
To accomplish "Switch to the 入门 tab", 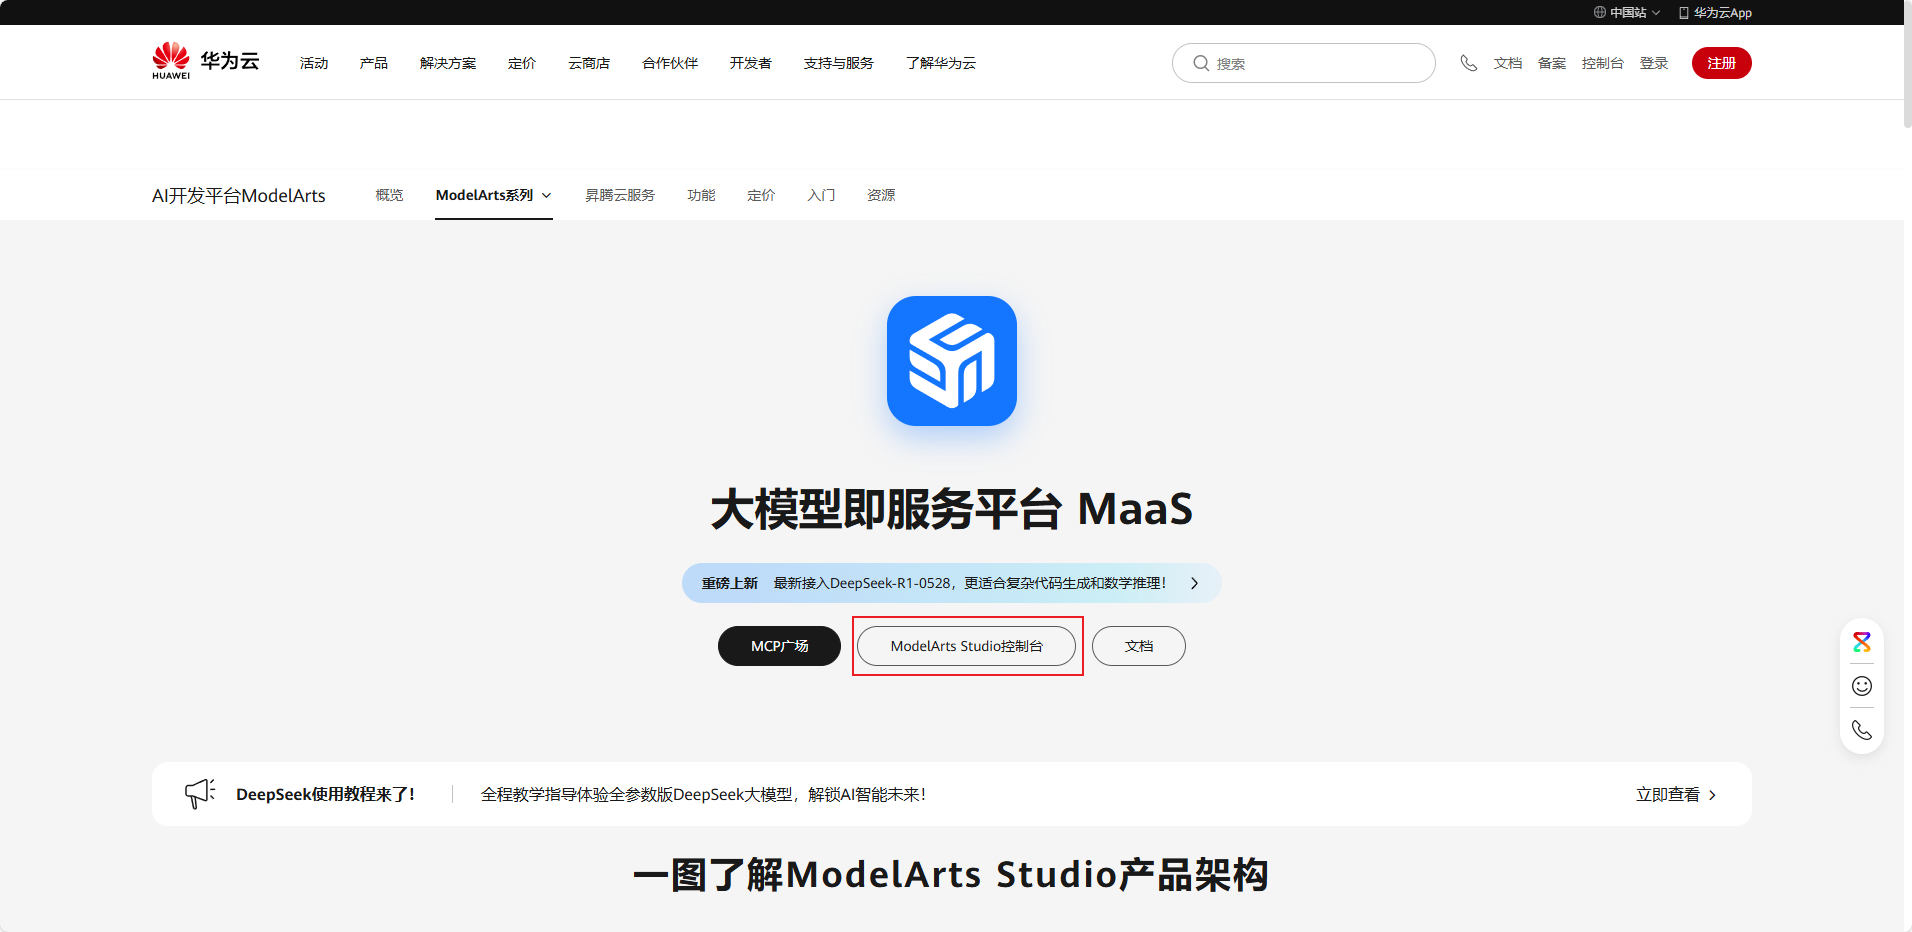I will (x=821, y=195).
